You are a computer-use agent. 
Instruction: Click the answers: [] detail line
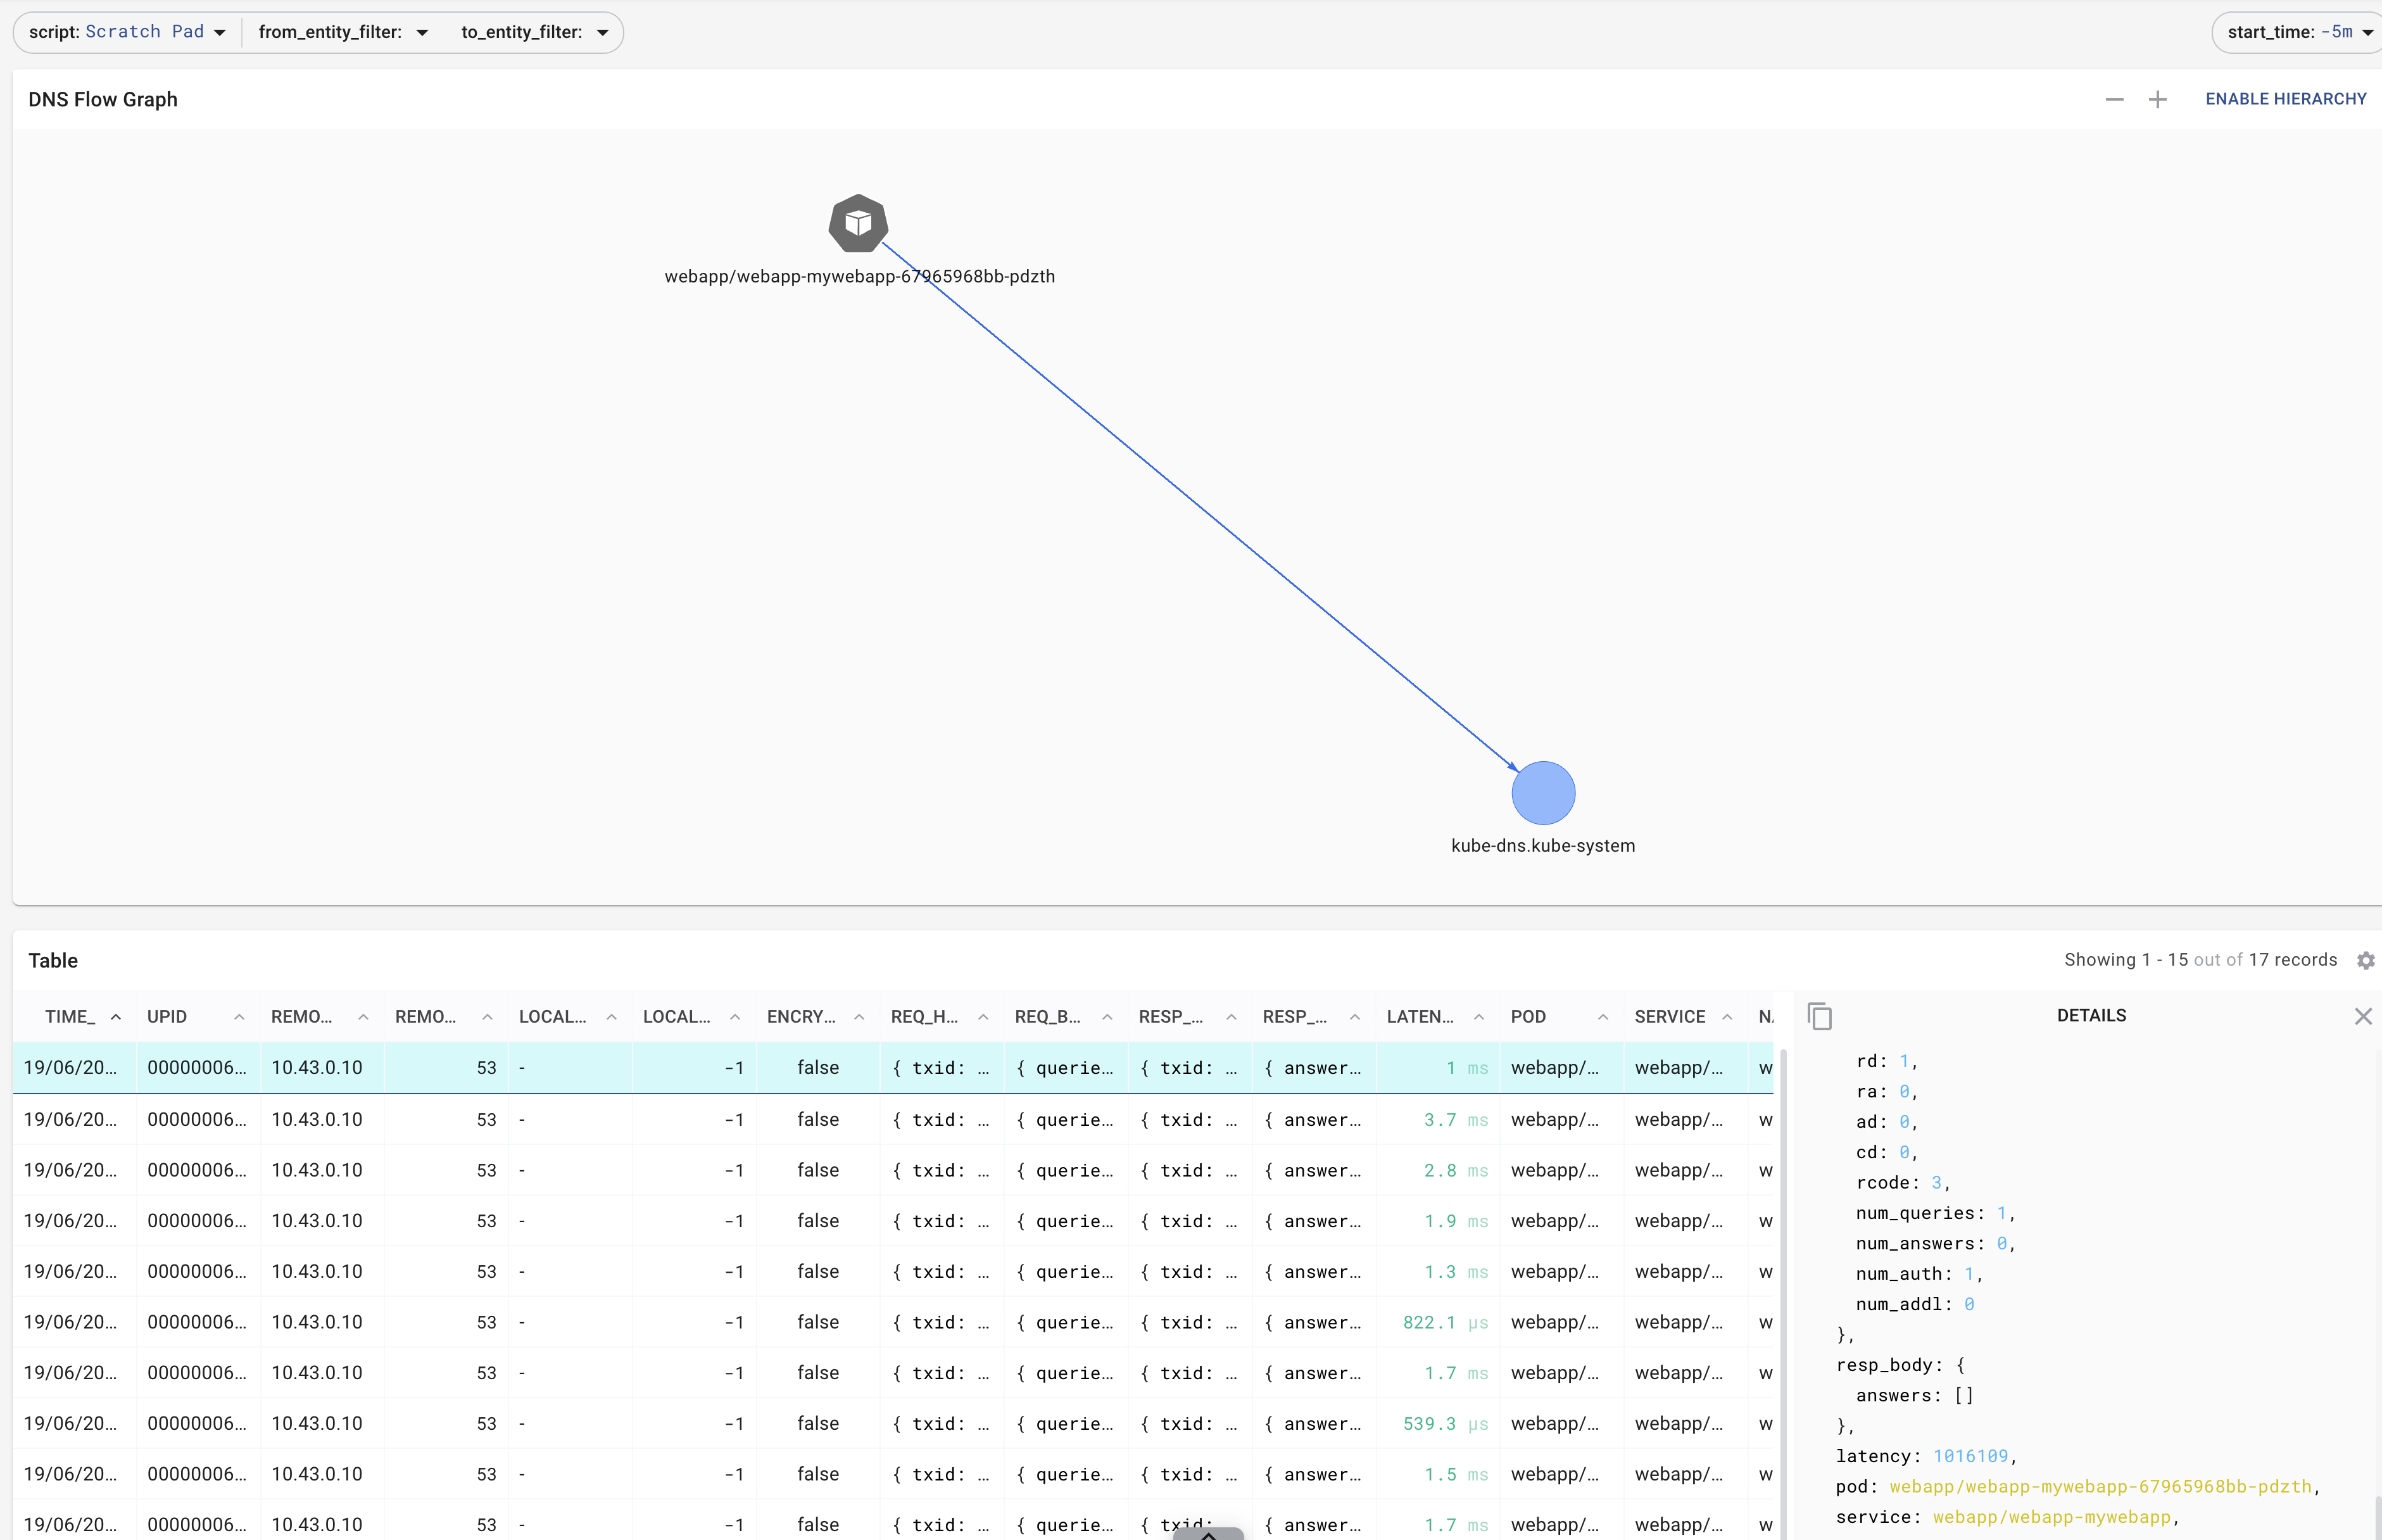(1914, 1396)
